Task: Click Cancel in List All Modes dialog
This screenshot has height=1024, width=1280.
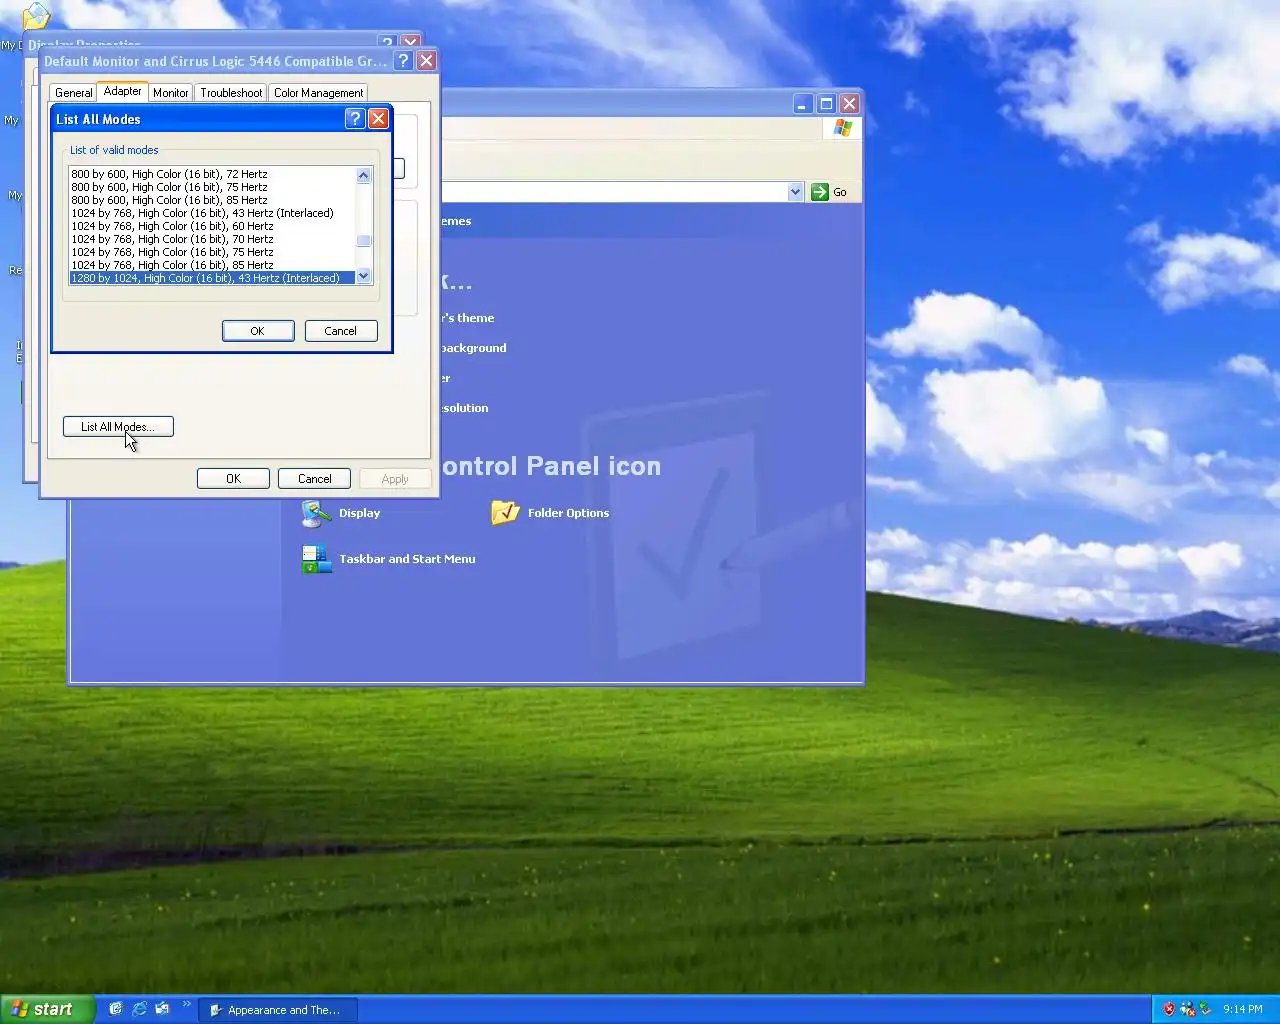Action: (341, 331)
